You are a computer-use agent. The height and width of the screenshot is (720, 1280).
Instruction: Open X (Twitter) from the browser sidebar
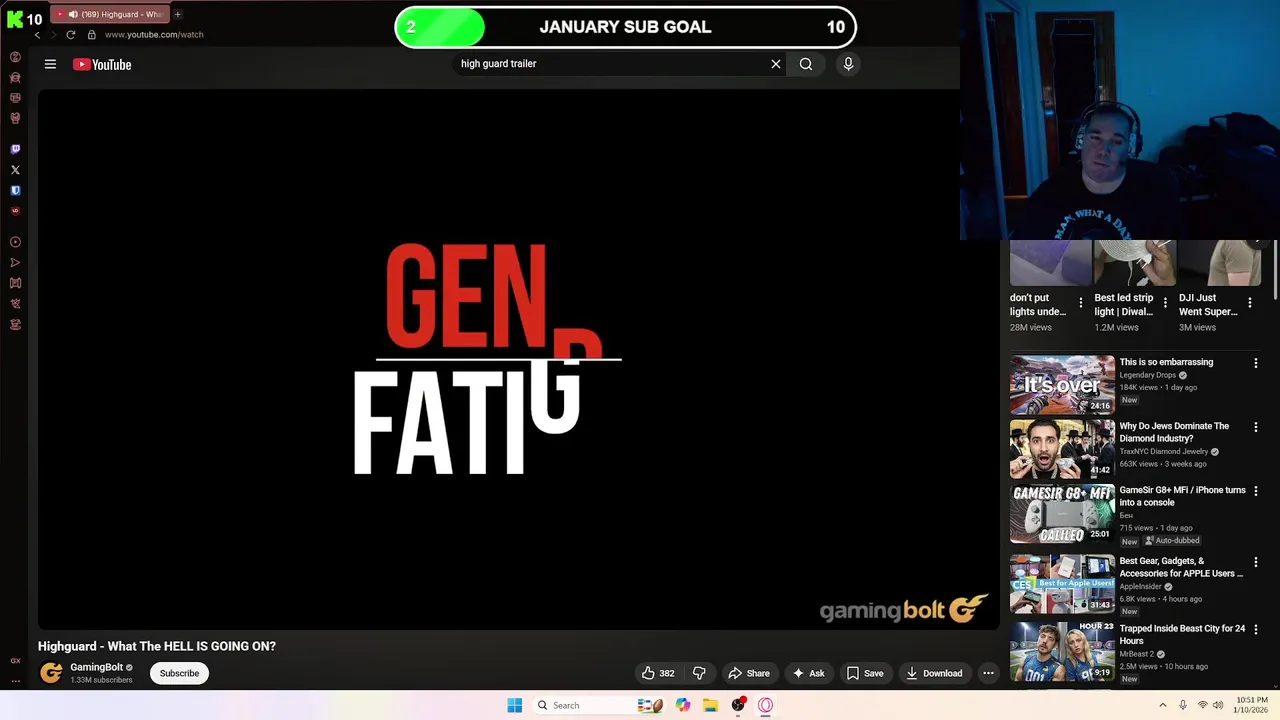(x=15, y=170)
